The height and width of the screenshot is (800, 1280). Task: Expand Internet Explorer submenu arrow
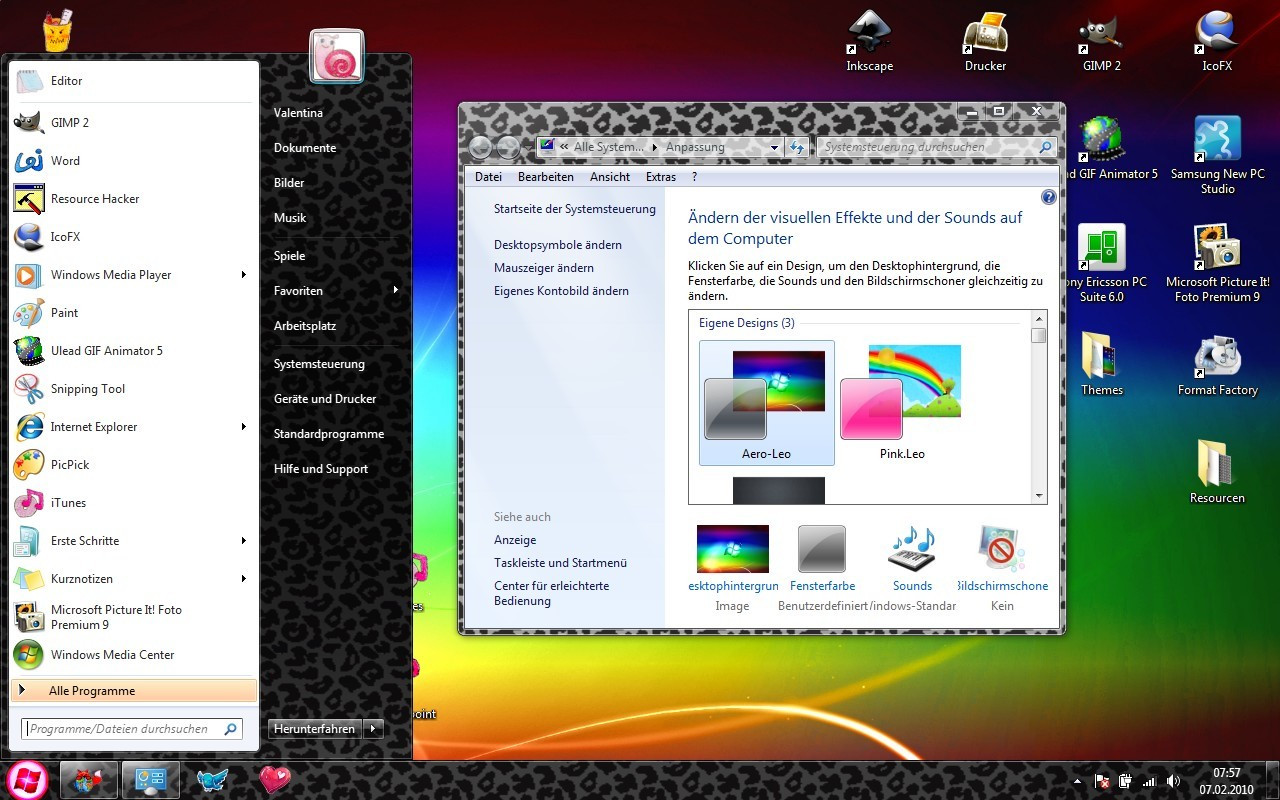click(x=243, y=426)
